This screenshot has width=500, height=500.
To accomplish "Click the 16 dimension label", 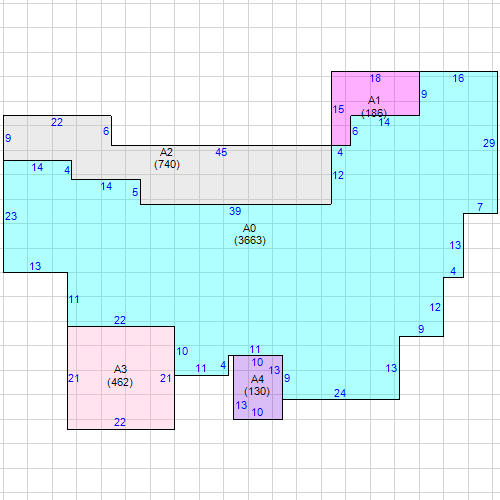I will pos(458,78).
